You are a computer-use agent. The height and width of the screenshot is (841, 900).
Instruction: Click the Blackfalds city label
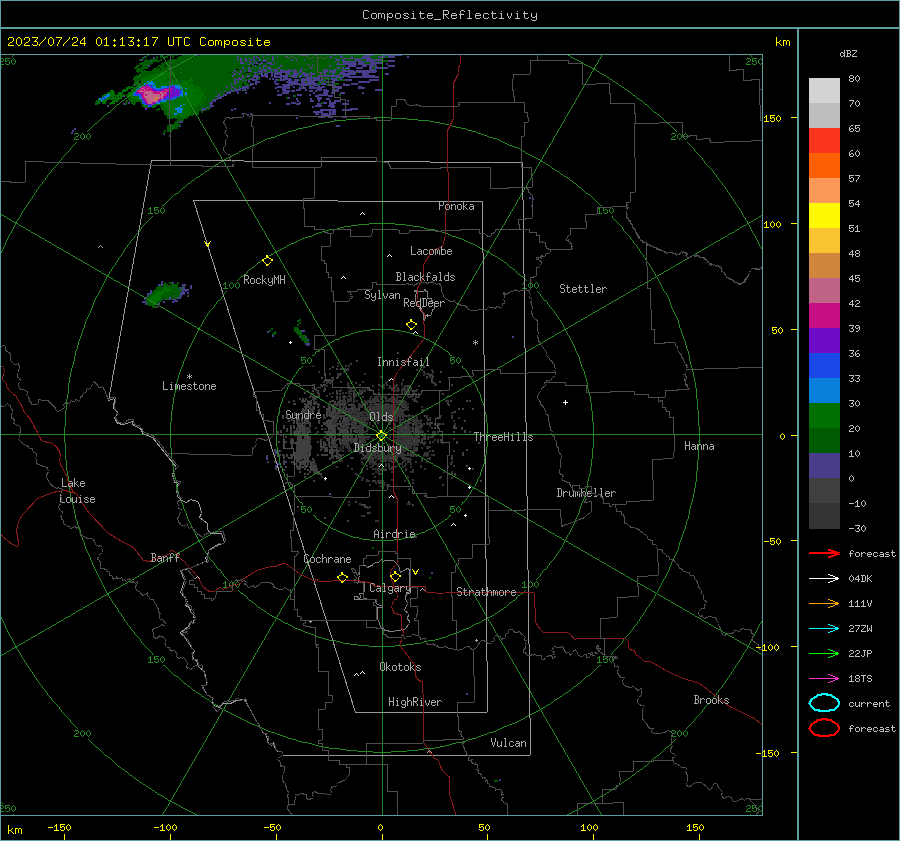425,277
